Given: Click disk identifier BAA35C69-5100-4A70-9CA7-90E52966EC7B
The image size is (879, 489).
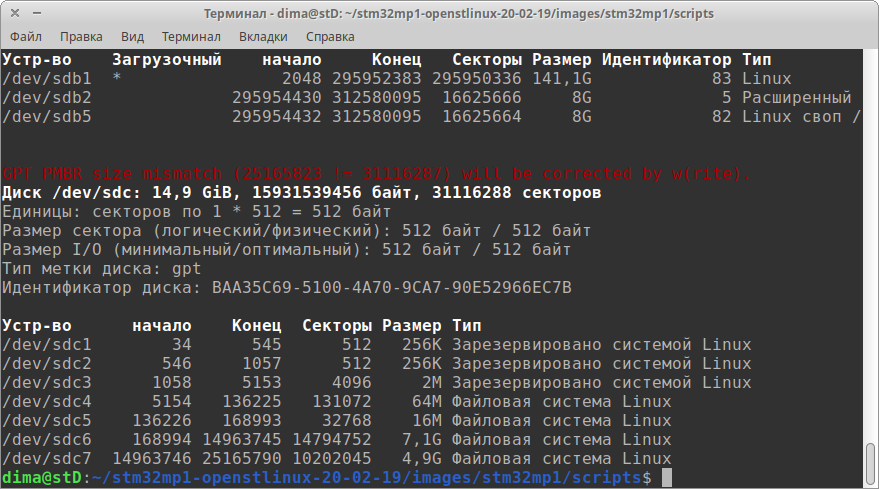Looking at the screenshot, I should point(392,288).
